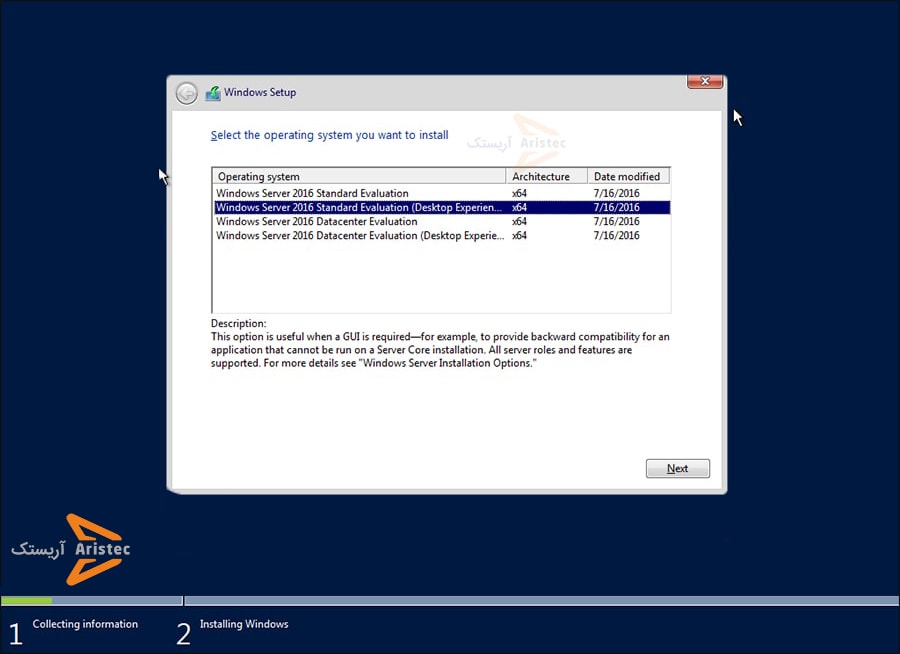Image resolution: width=900 pixels, height=654 pixels.
Task: Click the green portion of the progress bar
Action: [27, 601]
